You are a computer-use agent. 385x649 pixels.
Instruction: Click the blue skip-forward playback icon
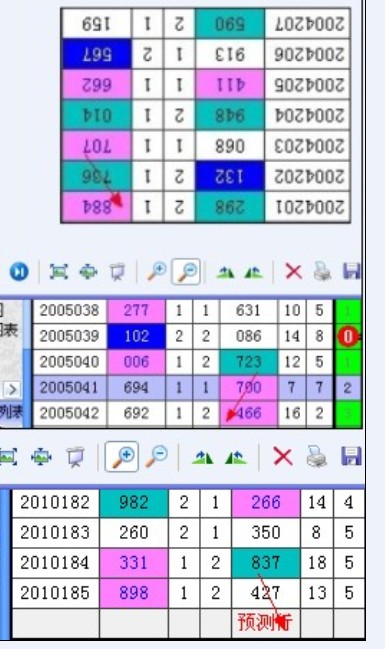pyautogui.click(x=19, y=272)
